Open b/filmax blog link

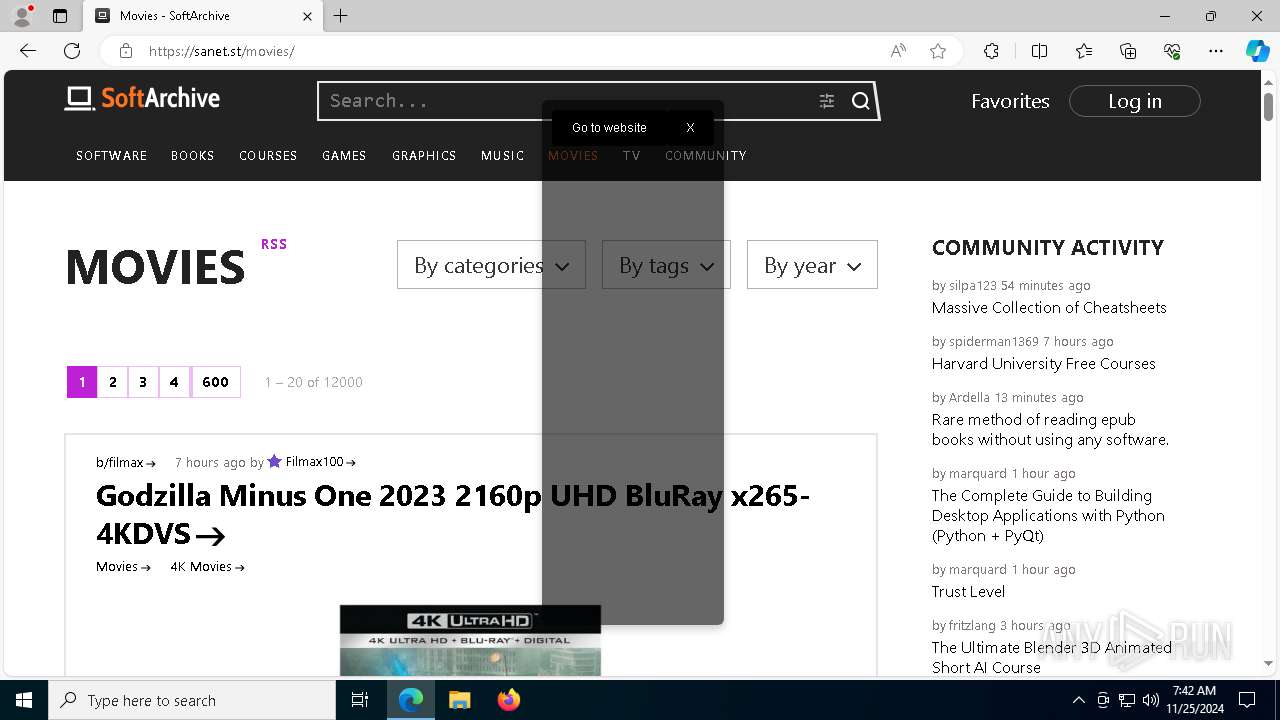(126, 462)
